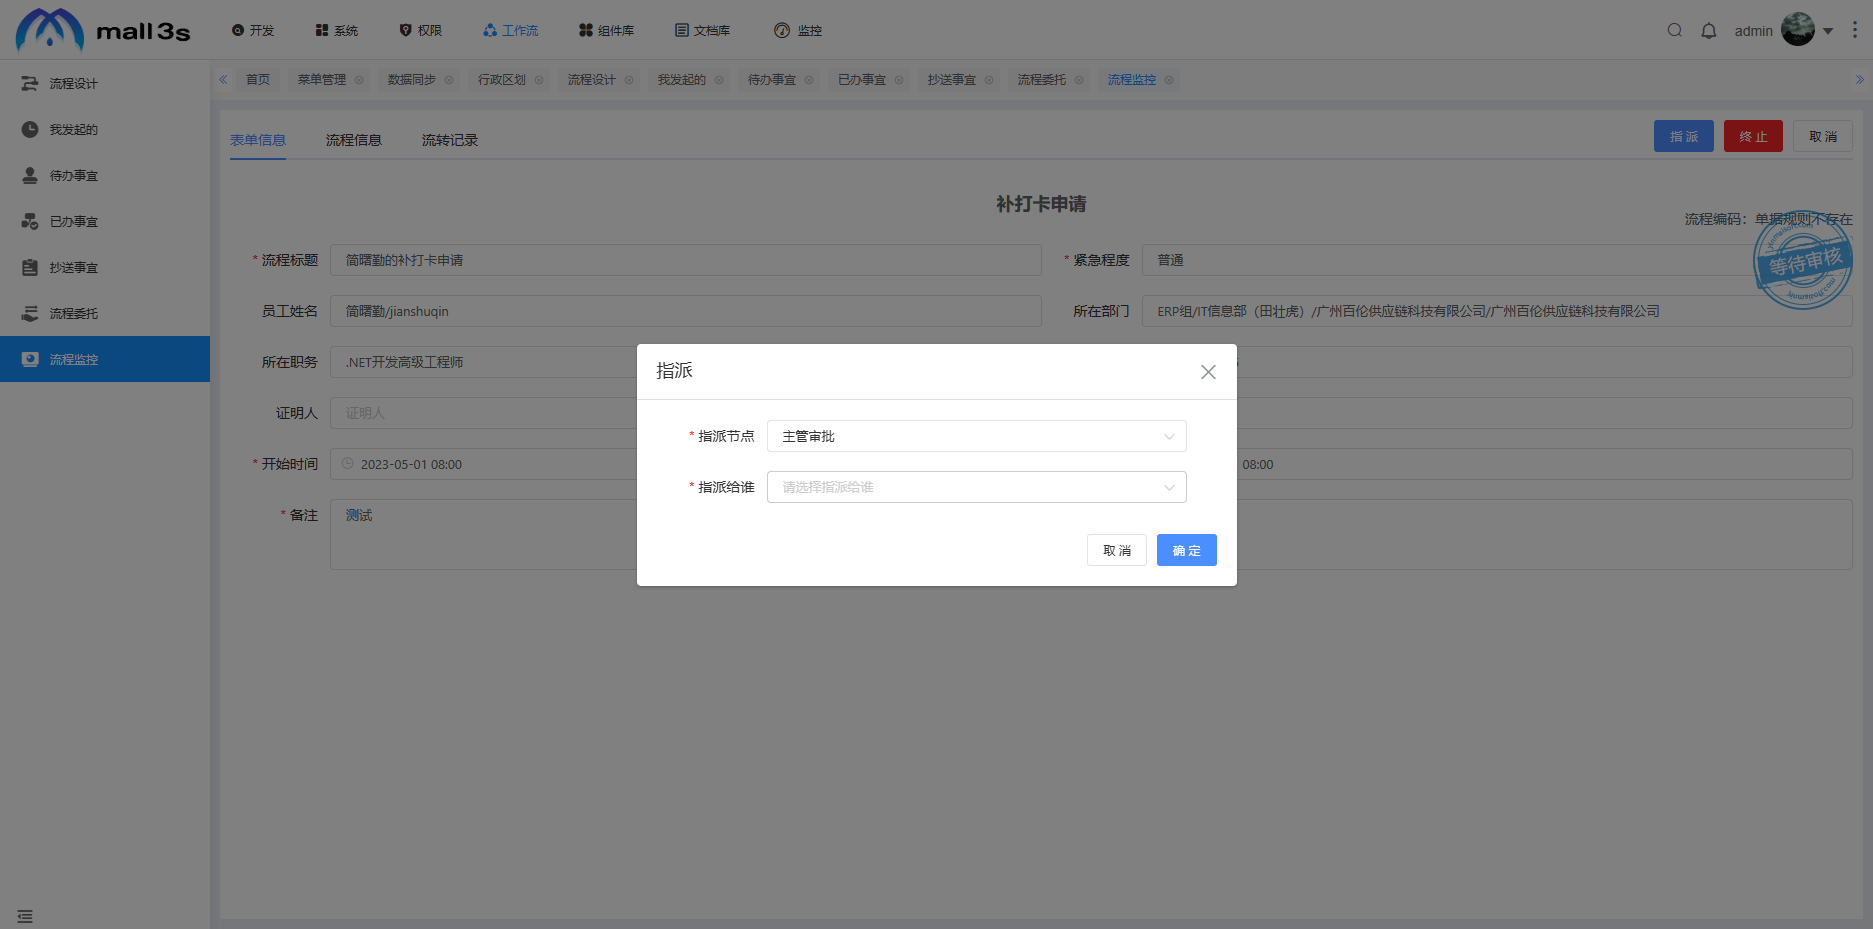Switch to the 首页 page tab
1873x929 pixels.
[x=258, y=80]
